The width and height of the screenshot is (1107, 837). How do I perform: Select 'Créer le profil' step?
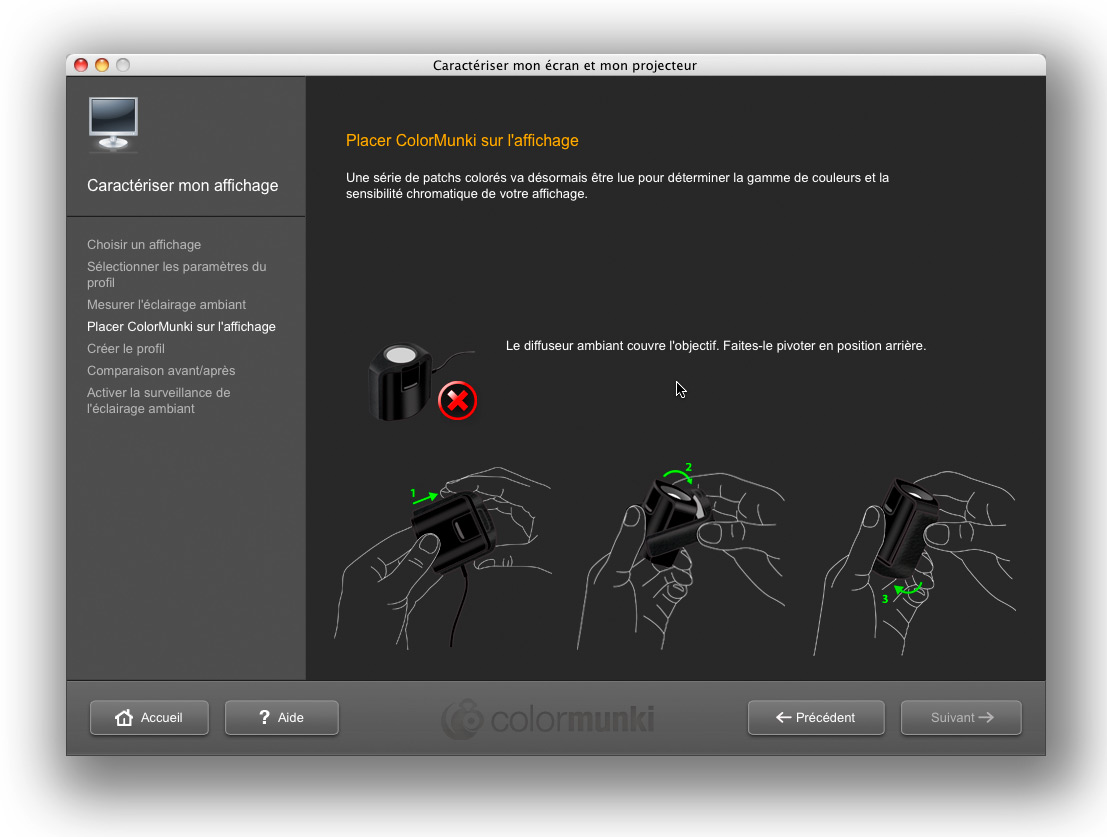coord(126,348)
